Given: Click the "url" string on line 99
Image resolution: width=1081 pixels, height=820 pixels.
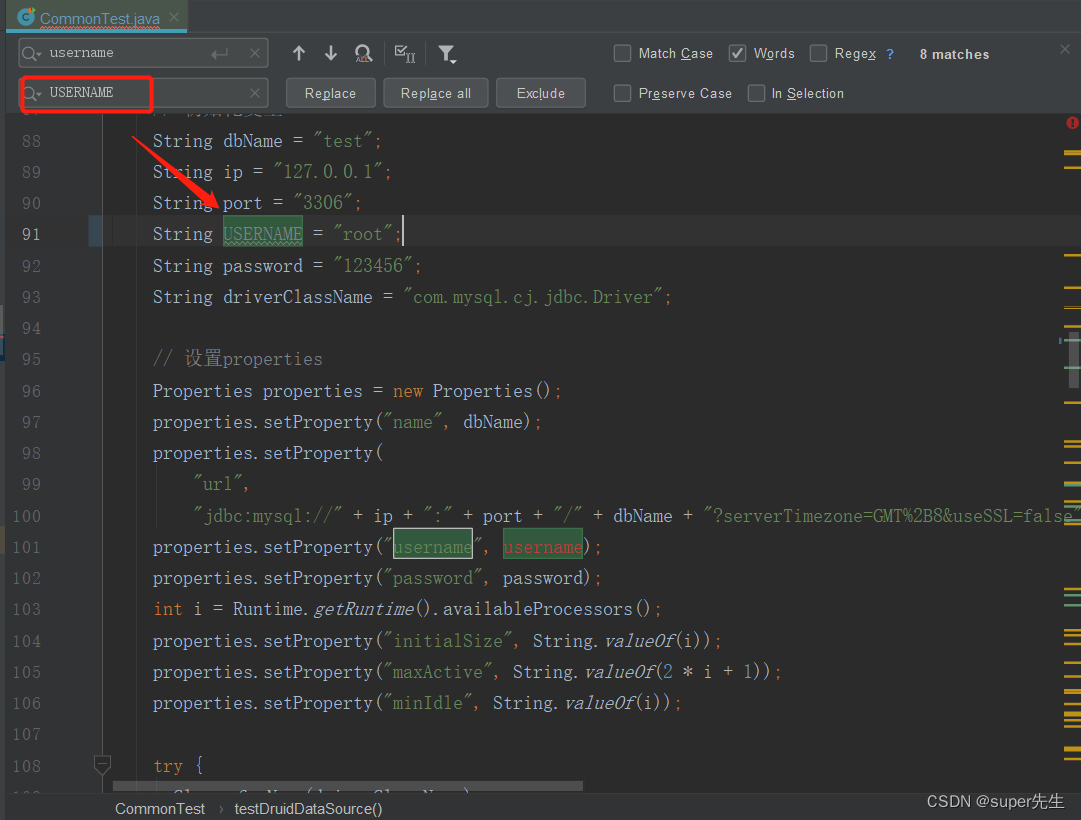Looking at the screenshot, I should tap(218, 485).
